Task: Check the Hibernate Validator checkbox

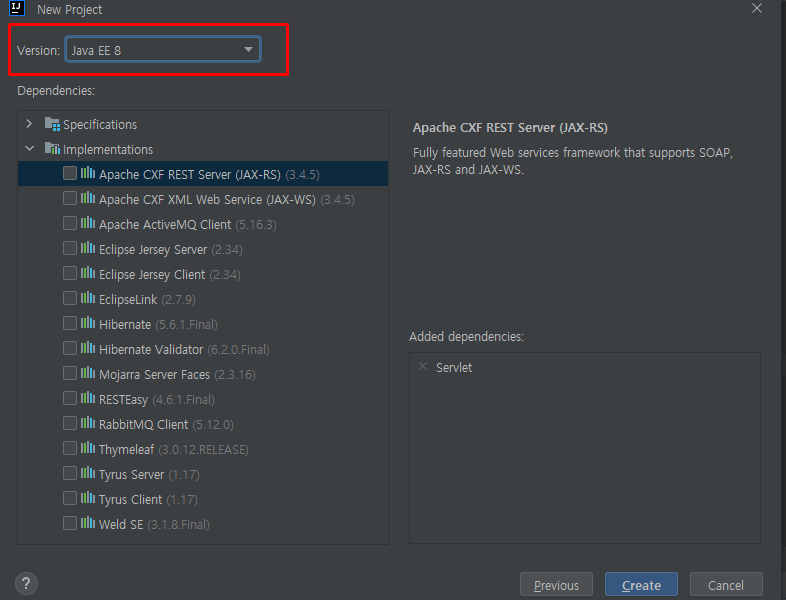Action: [70, 348]
